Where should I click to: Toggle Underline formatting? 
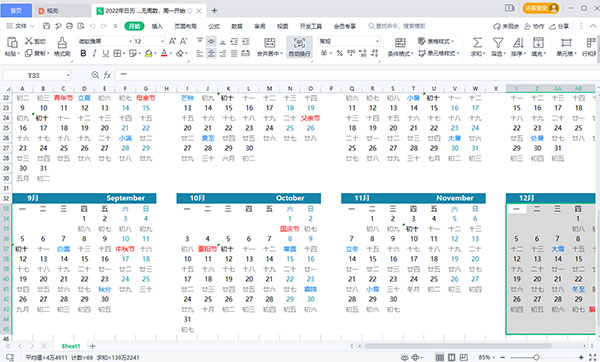[x=106, y=53]
